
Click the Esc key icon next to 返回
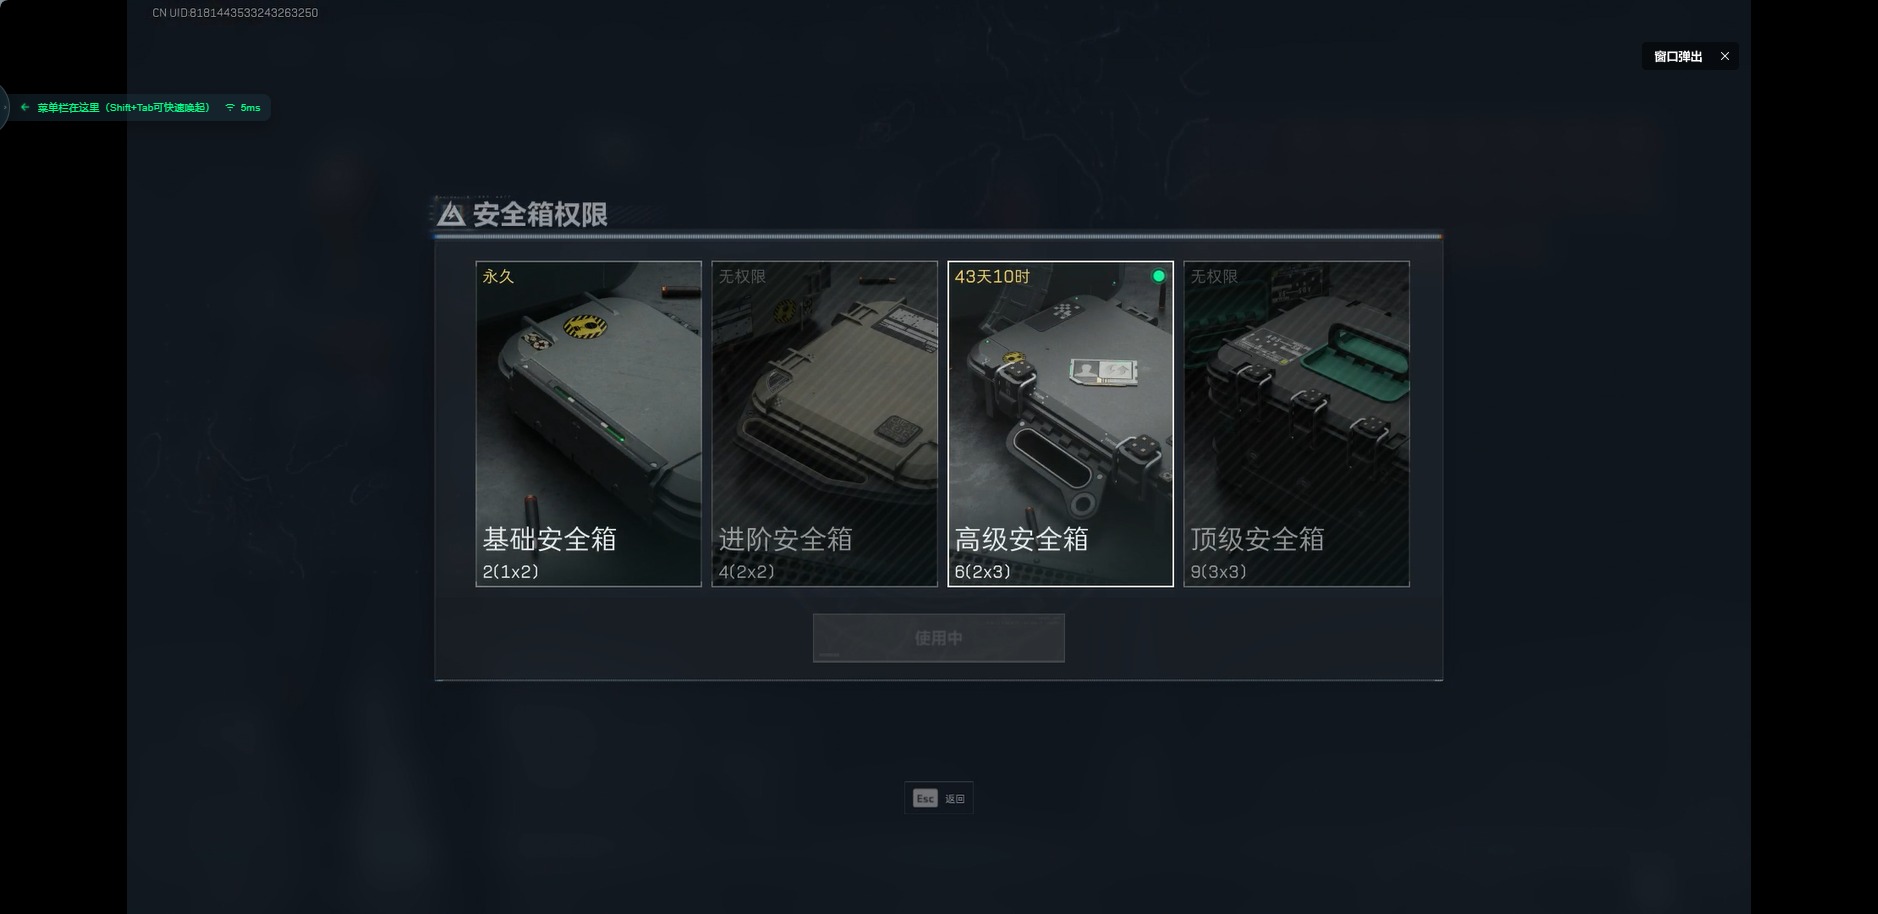[925, 798]
